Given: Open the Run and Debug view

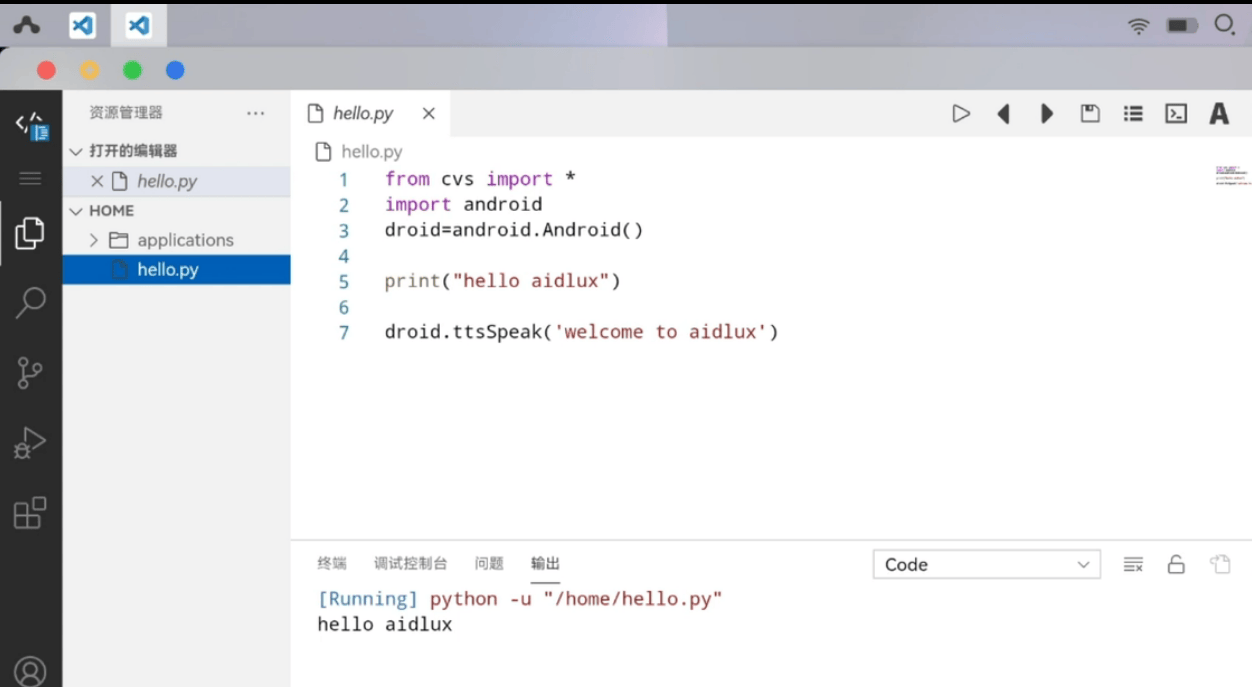Looking at the screenshot, I should pos(30,442).
